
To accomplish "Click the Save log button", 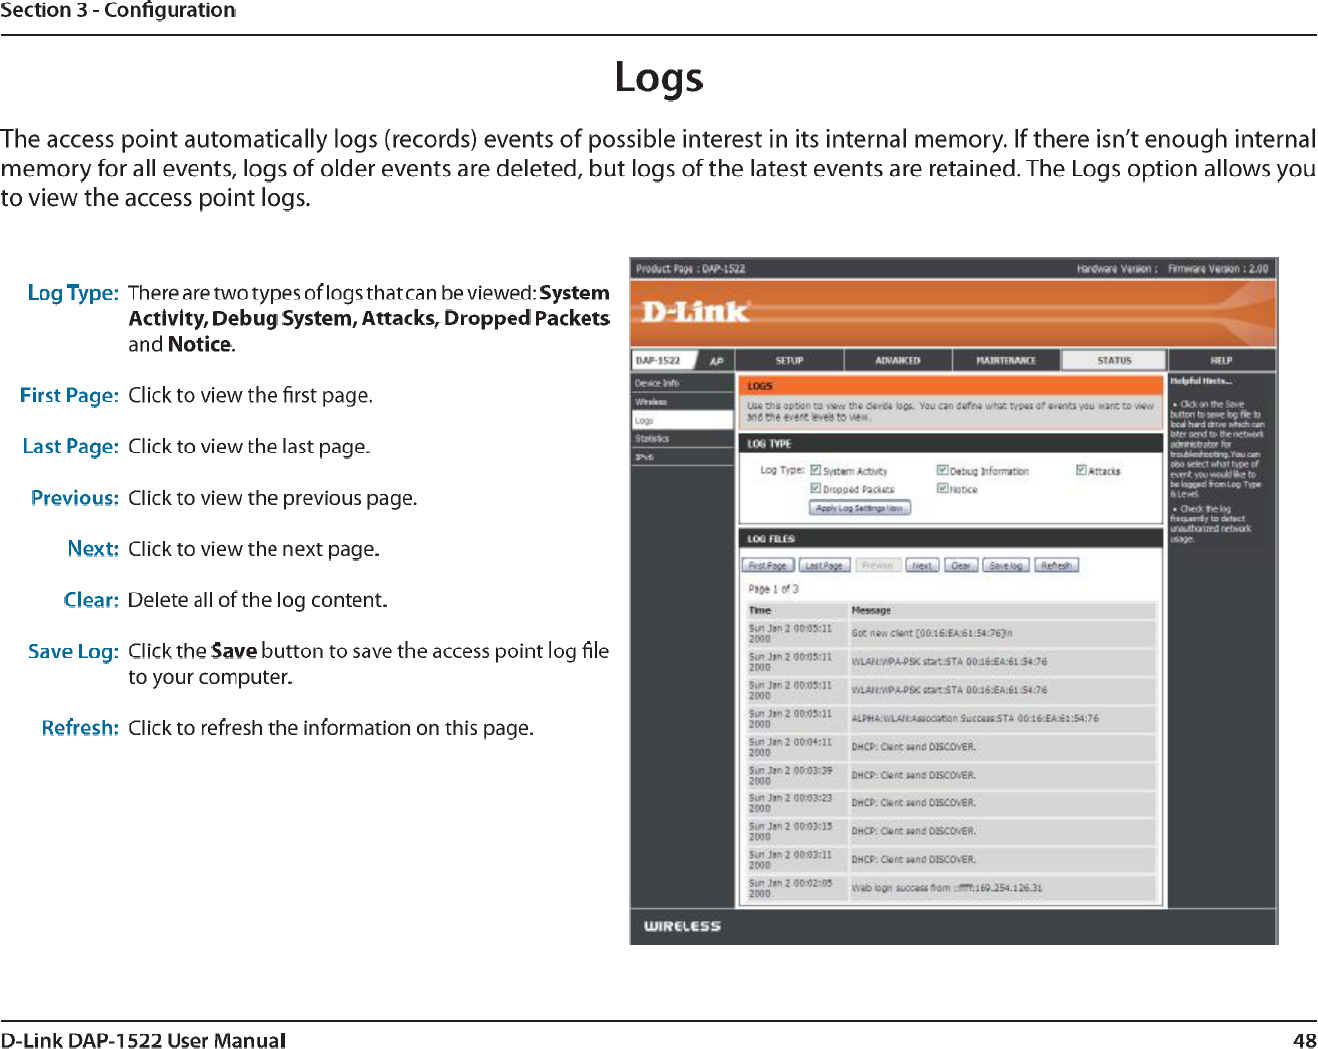I will coord(1006,565).
